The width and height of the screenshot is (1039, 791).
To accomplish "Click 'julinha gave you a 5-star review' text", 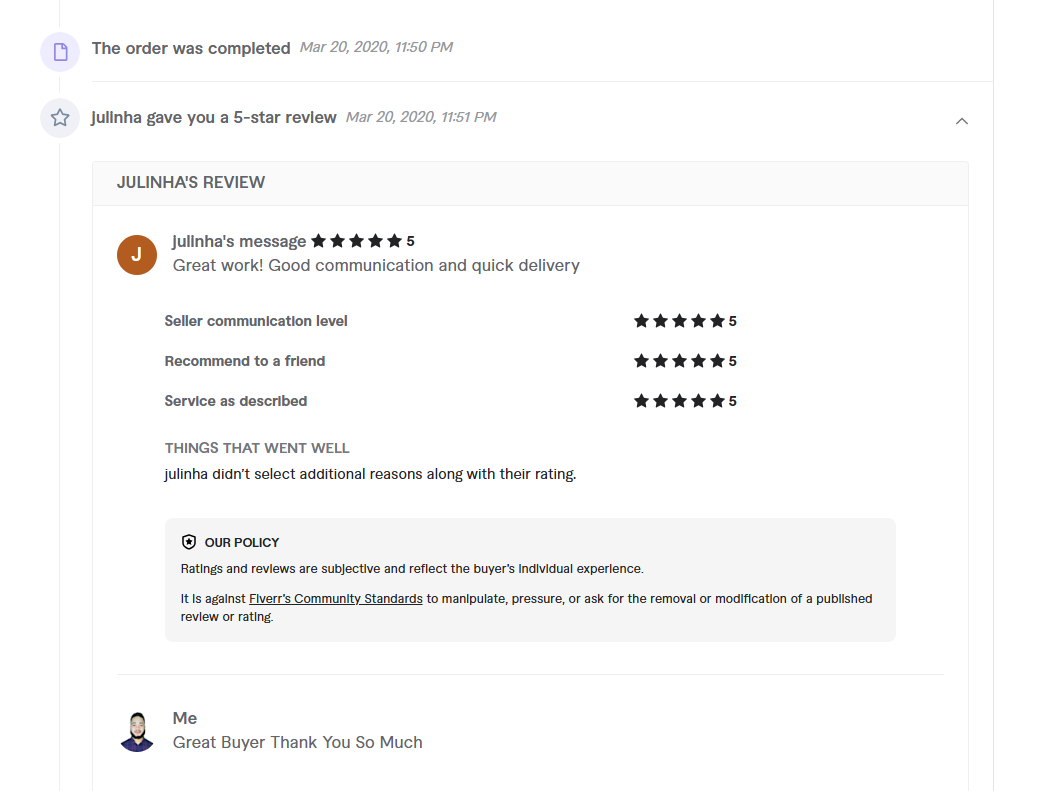I will [214, 118].
